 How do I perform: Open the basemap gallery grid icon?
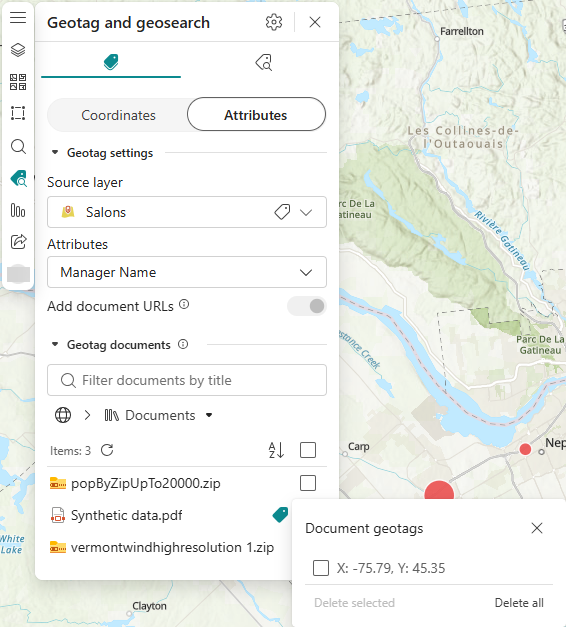point(18,82)
